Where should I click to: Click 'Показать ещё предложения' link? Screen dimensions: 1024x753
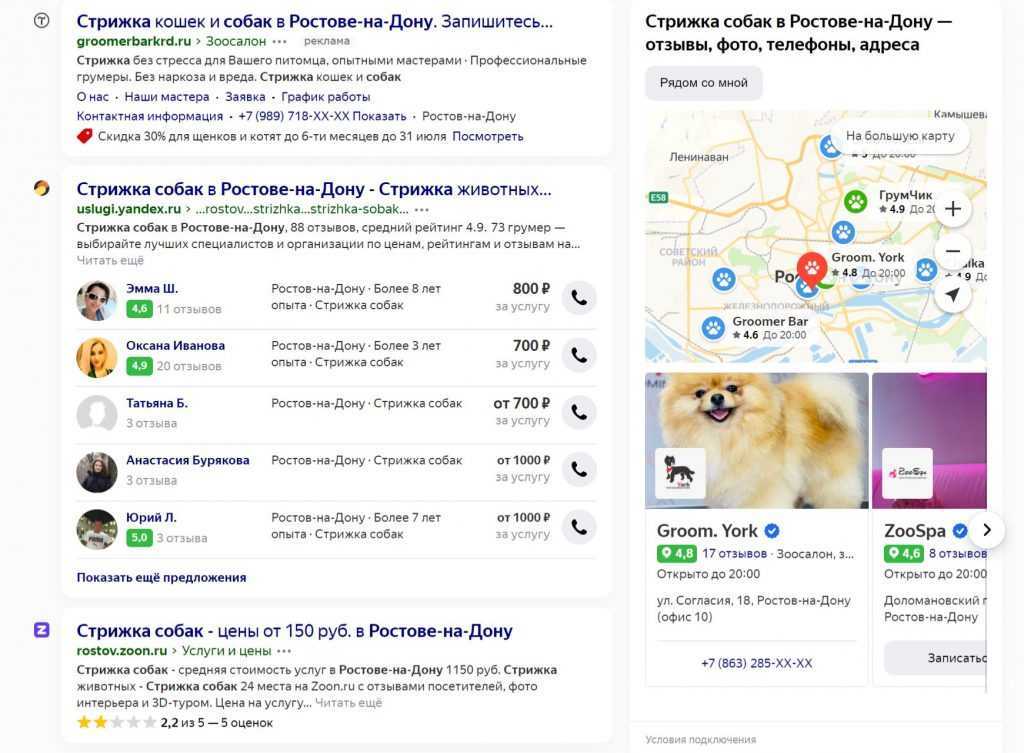[161, 577]
